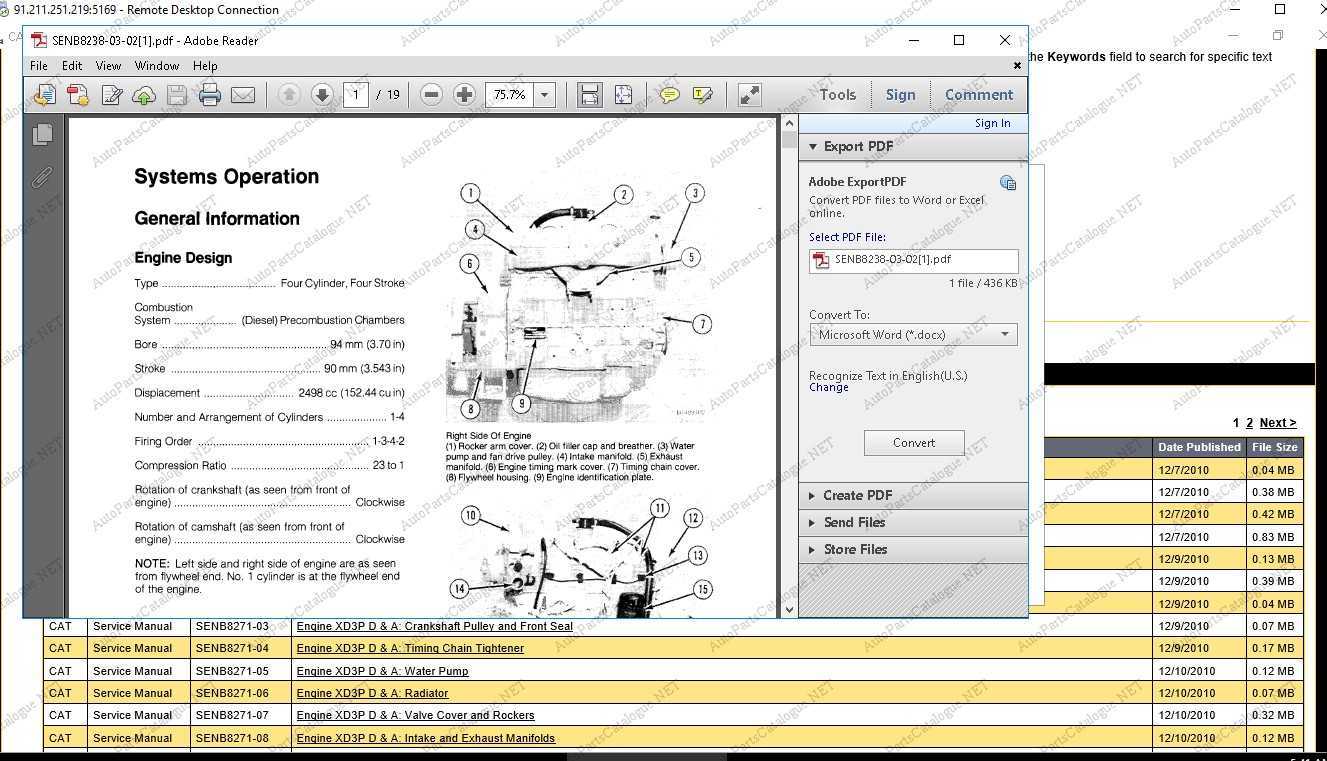Click the zoom percentage field
1327x761 pixels.
(x=510, y=95)
